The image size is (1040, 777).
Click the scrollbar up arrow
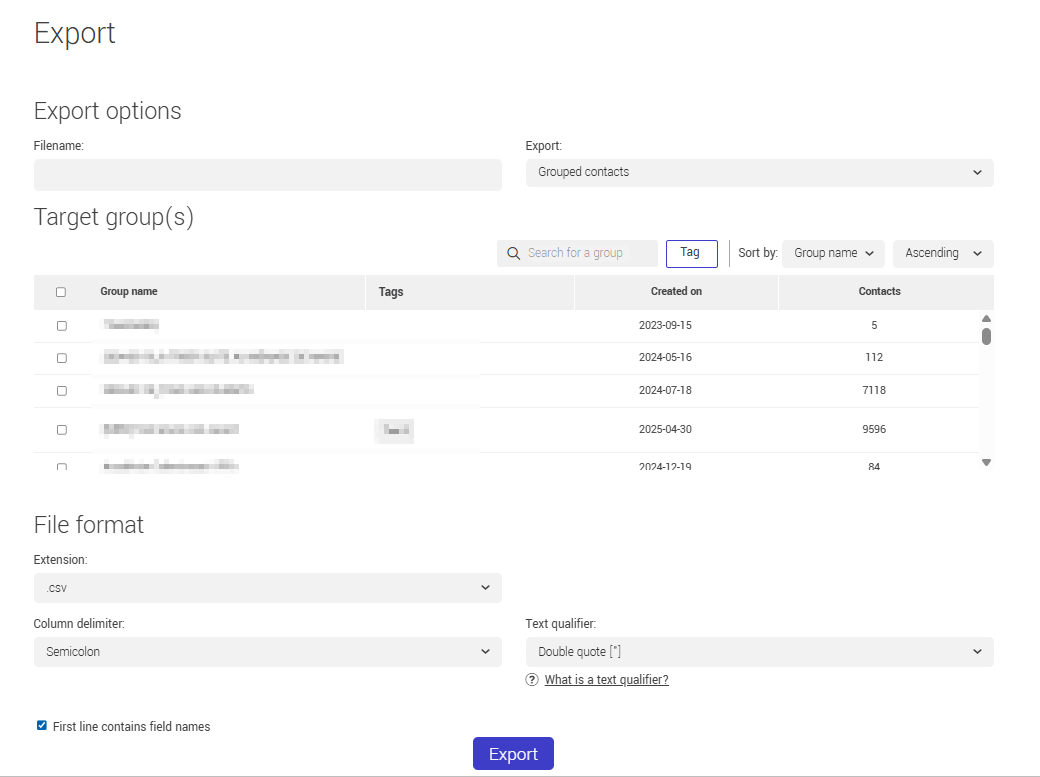pos(986,318)
